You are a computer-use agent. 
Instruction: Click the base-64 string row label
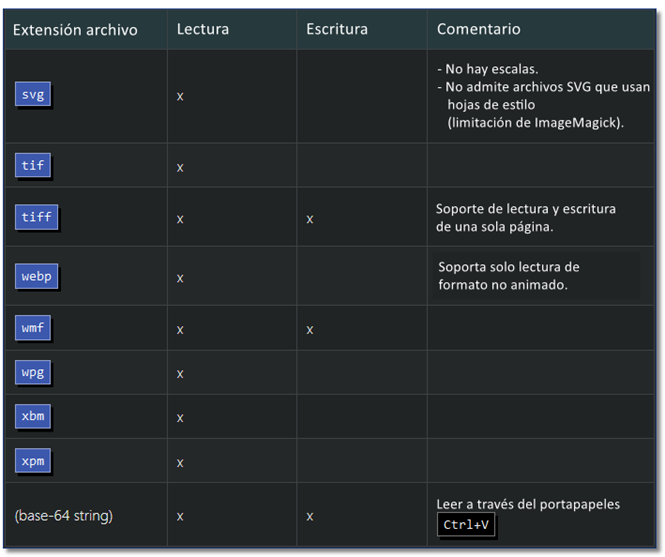click(x=63, y=516)
